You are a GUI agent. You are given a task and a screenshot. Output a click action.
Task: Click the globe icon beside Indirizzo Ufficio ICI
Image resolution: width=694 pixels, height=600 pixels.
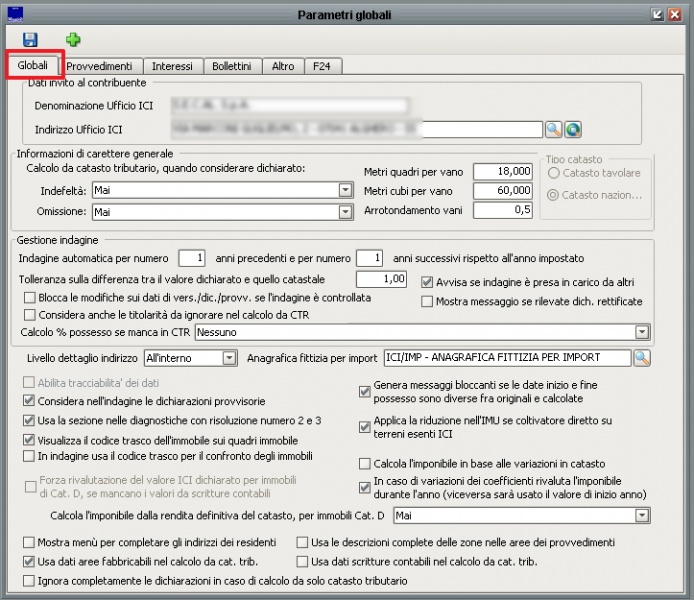pyautogui.click(x=573, y=129)
